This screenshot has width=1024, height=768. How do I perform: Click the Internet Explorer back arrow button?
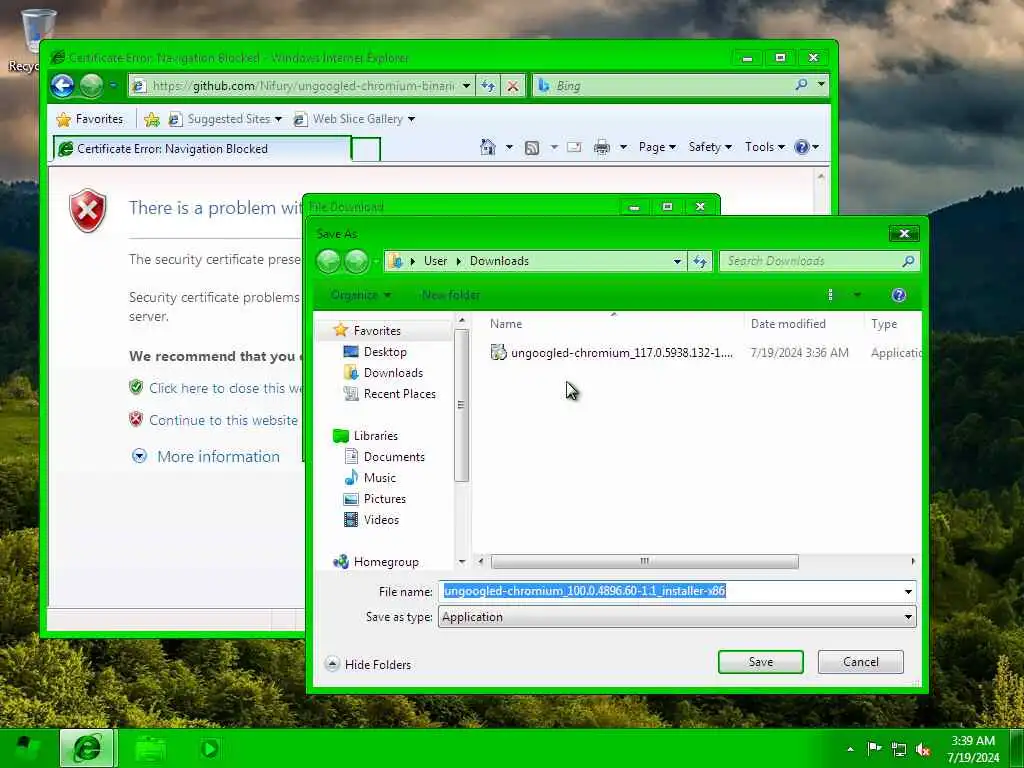[x=63, y=86]
